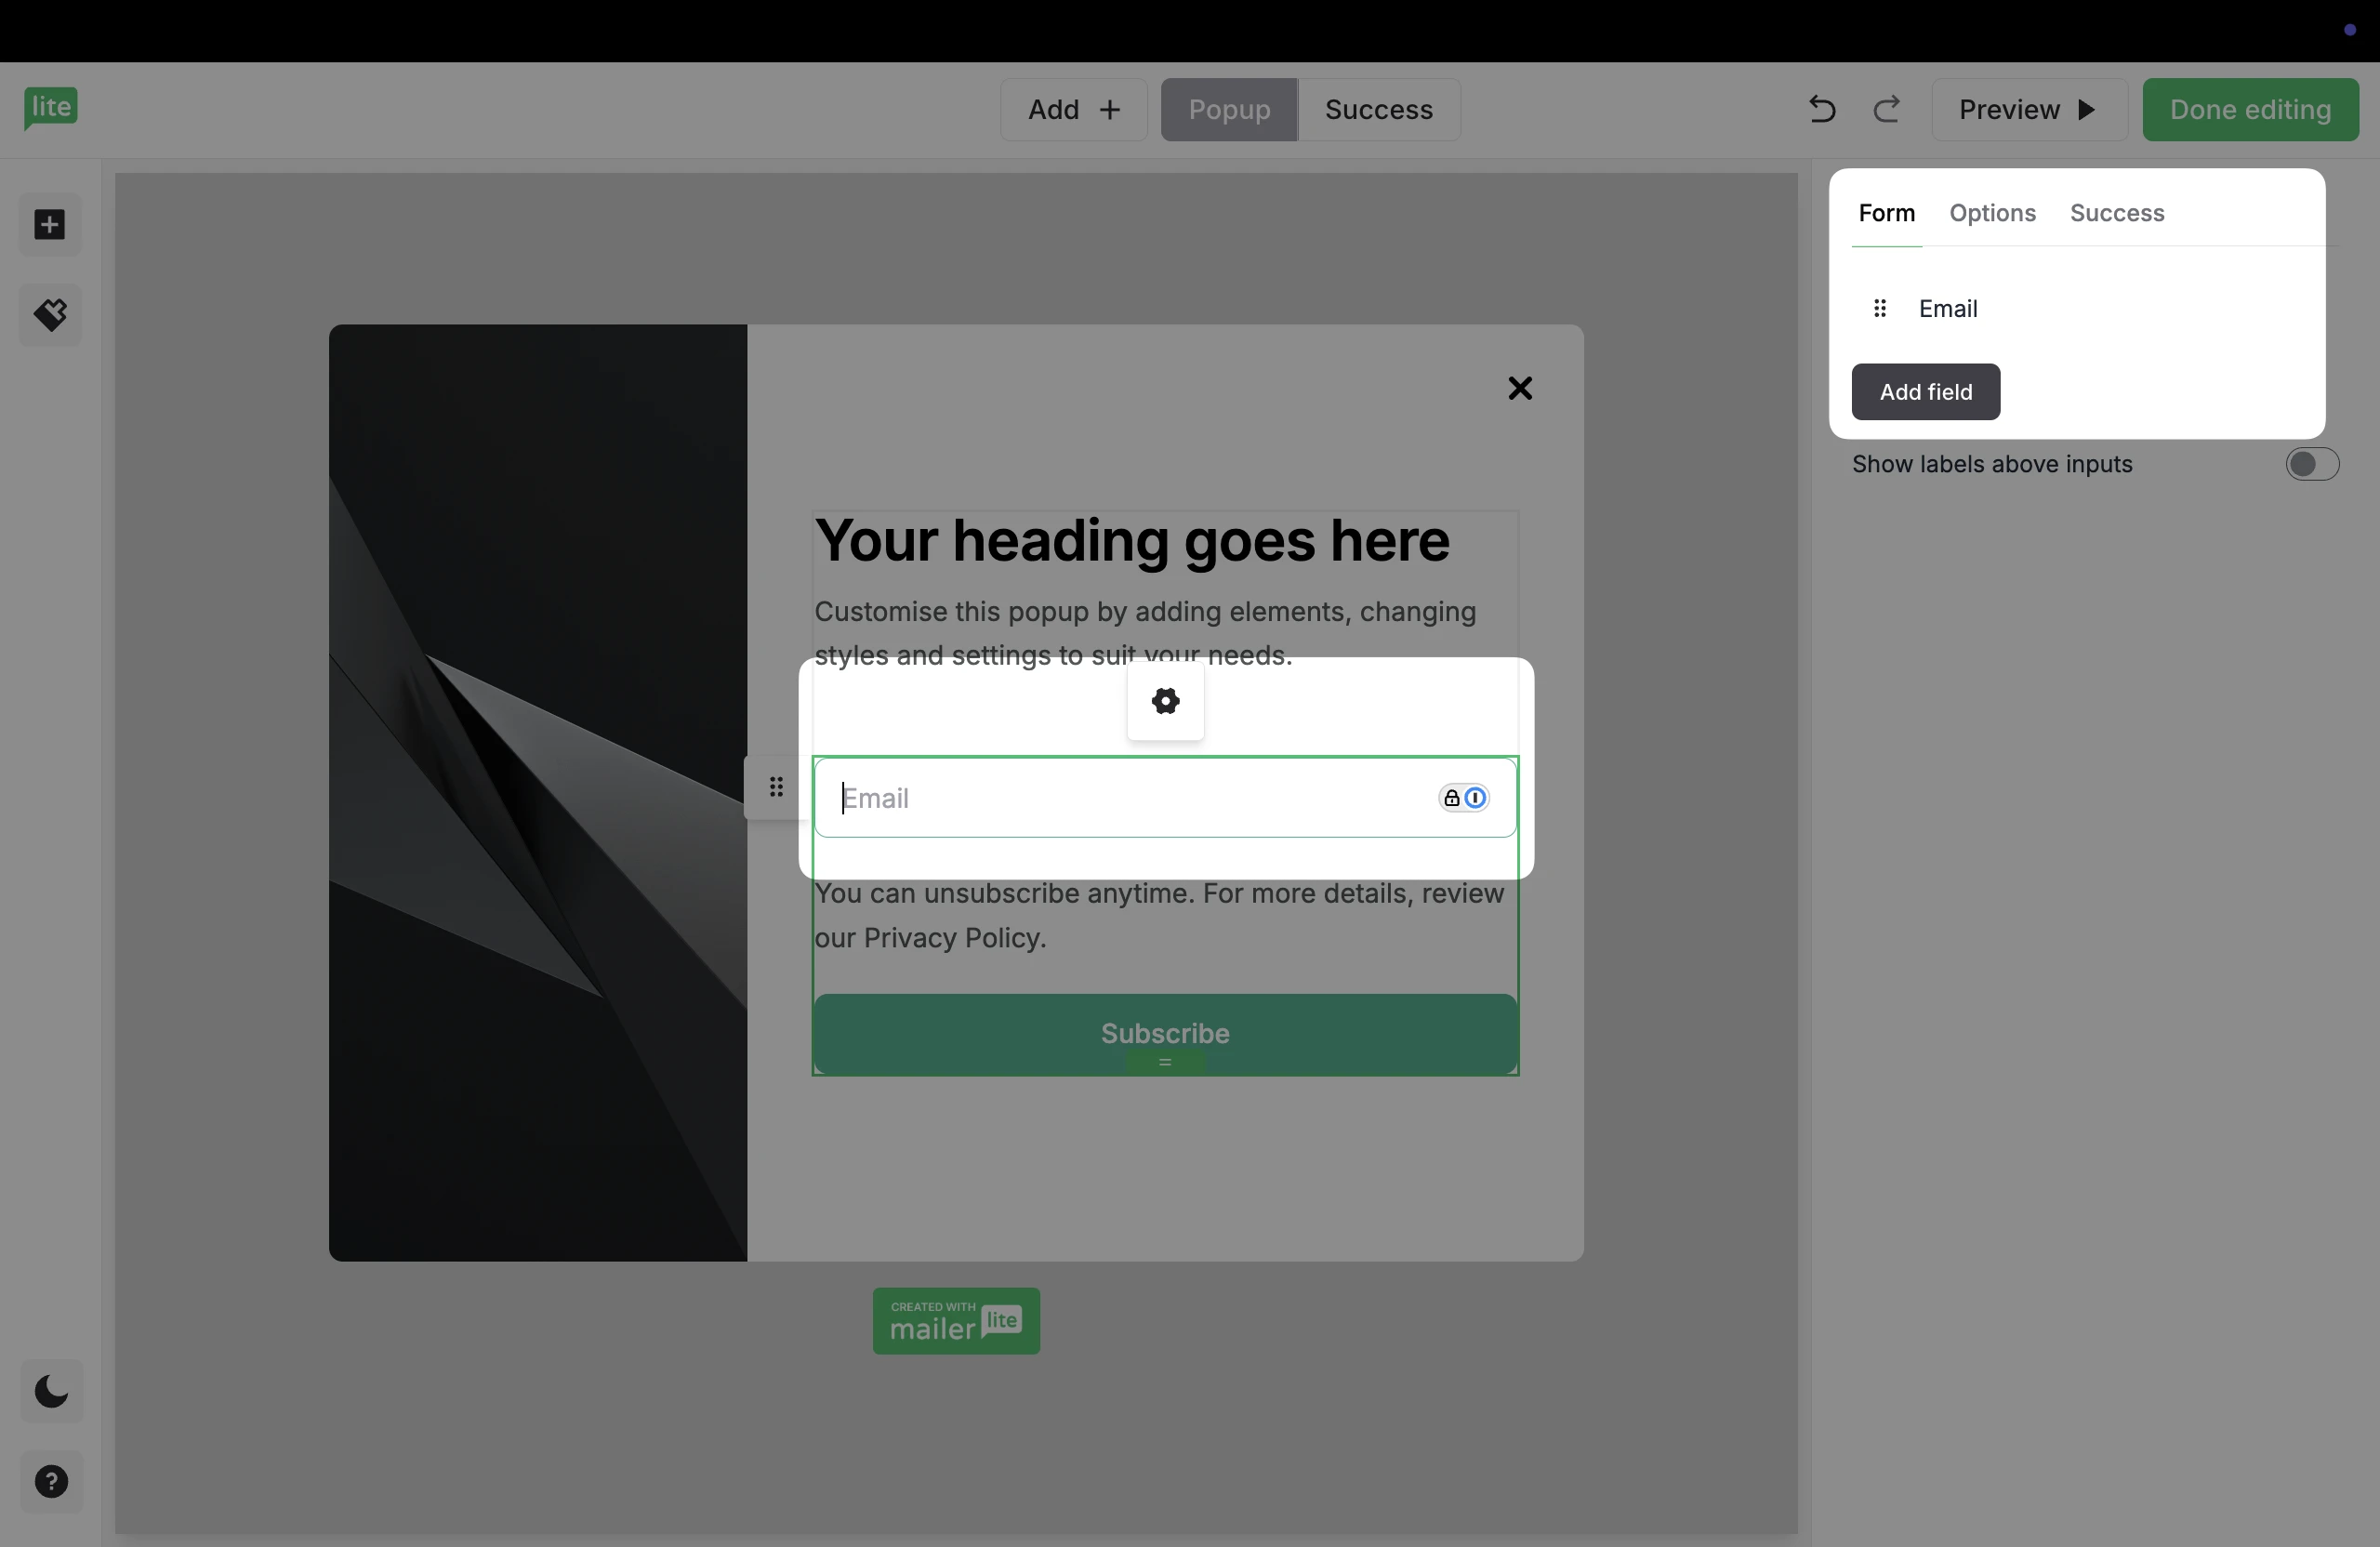Image resolution: width=2380 pixels, height=1547 pixels.
Task: Open the help question mark icon
Action: 51,1481
